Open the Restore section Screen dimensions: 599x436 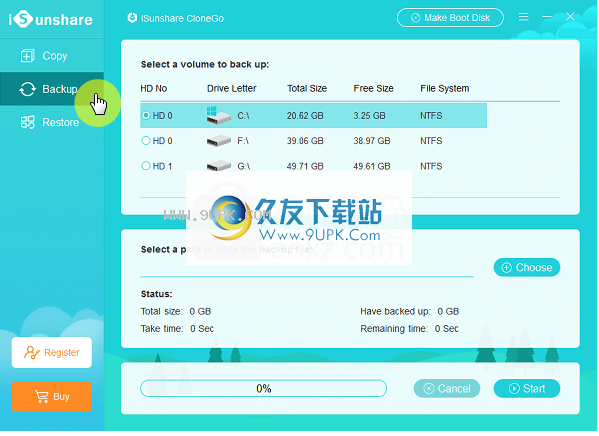[x=52, y=122]
